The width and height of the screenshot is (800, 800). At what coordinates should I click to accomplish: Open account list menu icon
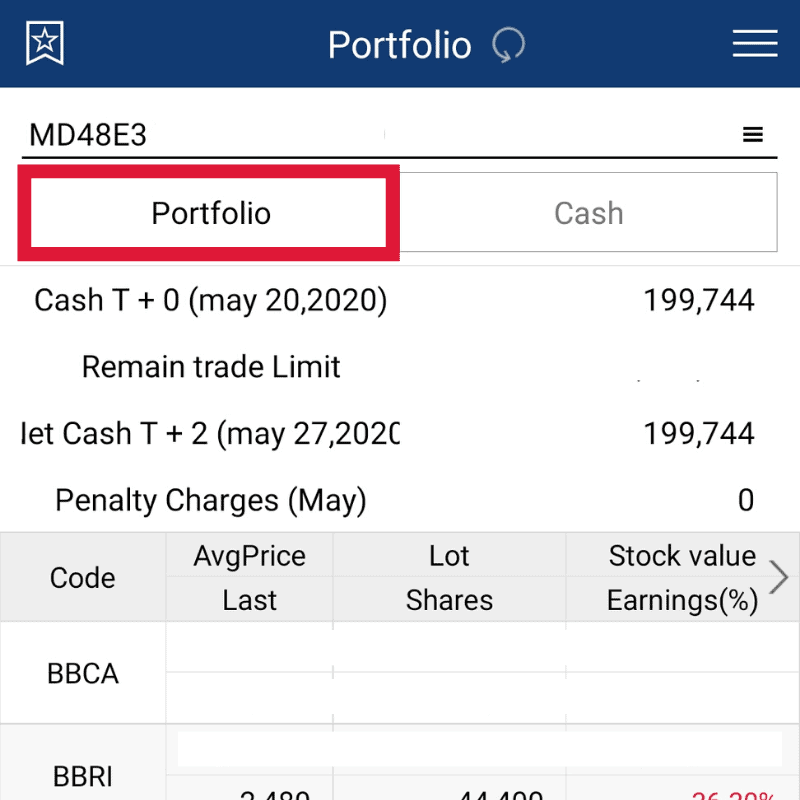coord(753,135)
